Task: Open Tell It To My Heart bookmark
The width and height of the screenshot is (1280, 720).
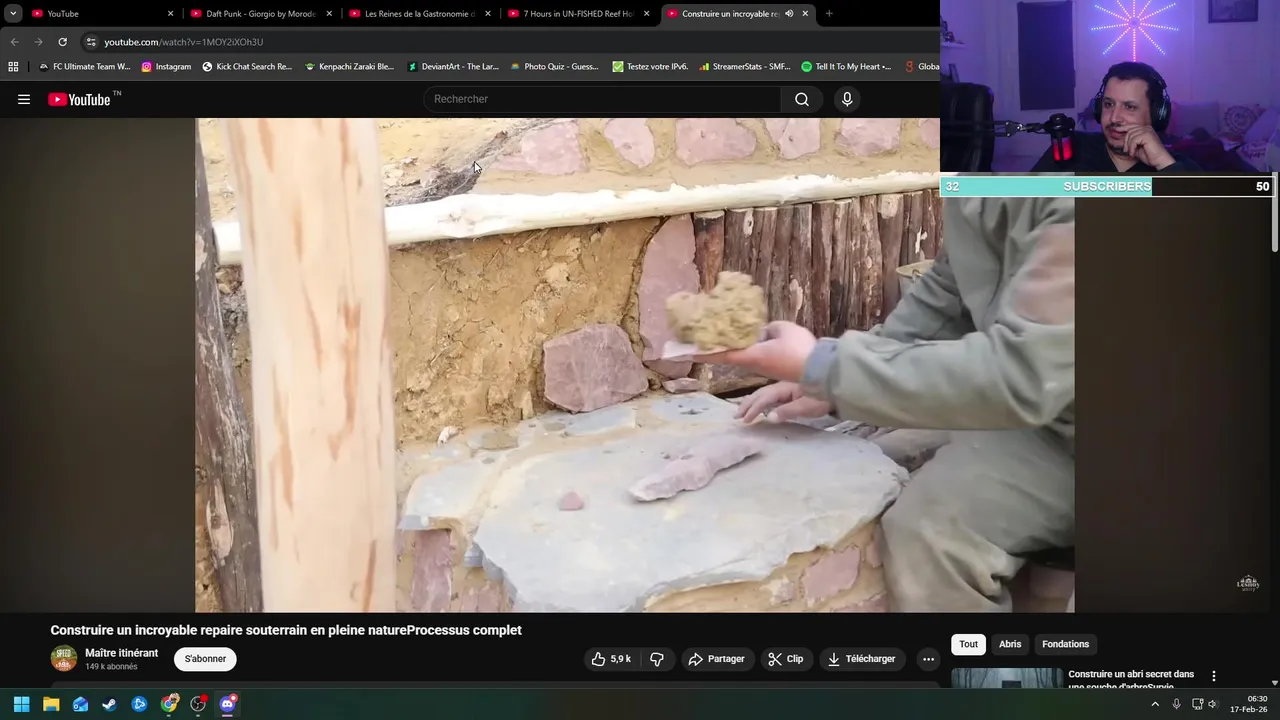Action: 846,67
